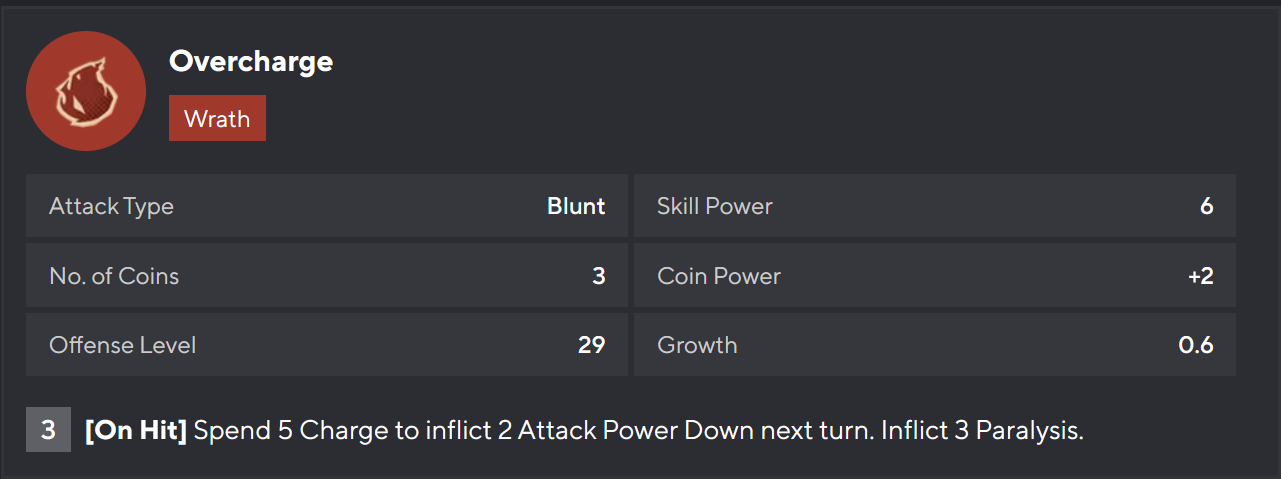Click the Wrath affinity tag
Viewport: 1281px width, 479px height.
click(x=217, y=118)
